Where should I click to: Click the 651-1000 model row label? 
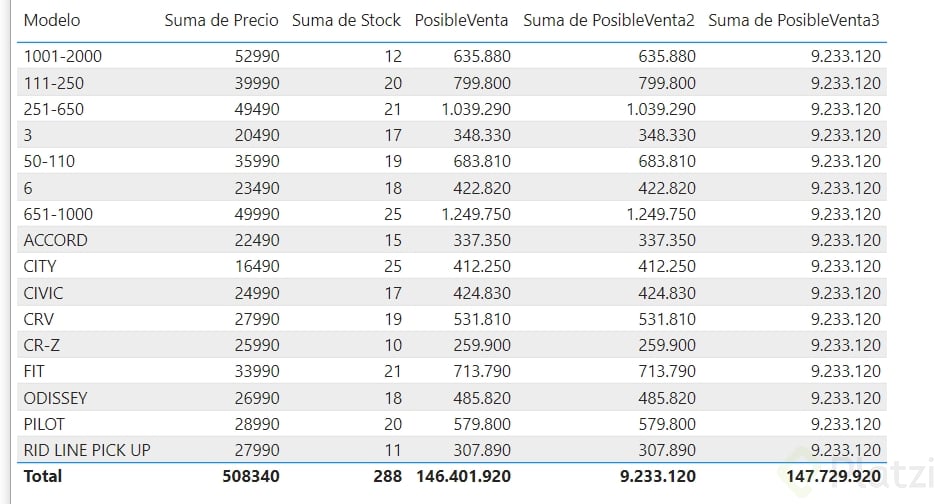click(x=59, y=214)
